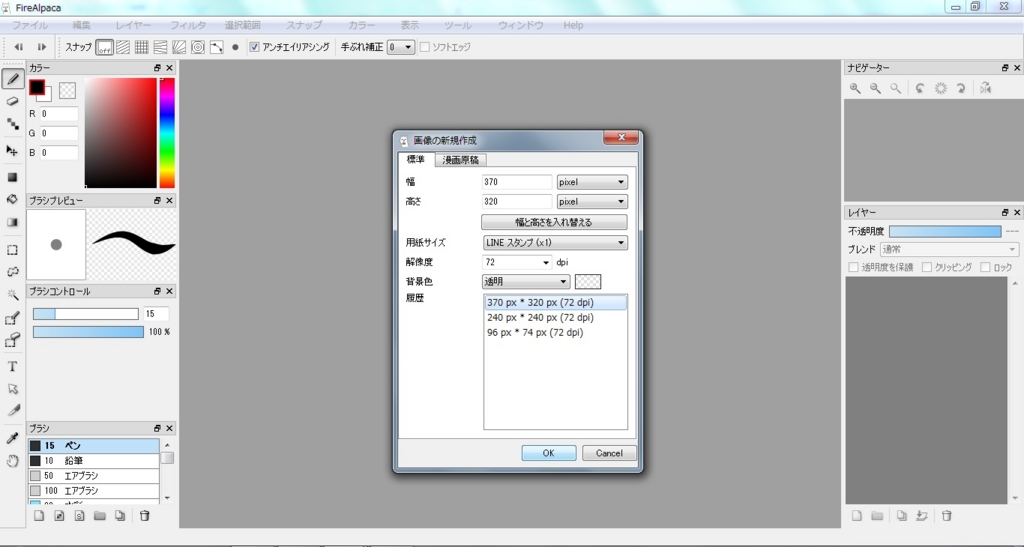Enable parallel line snap
The height and width of the screenshot is (547, 1024).
coord(123,47)
